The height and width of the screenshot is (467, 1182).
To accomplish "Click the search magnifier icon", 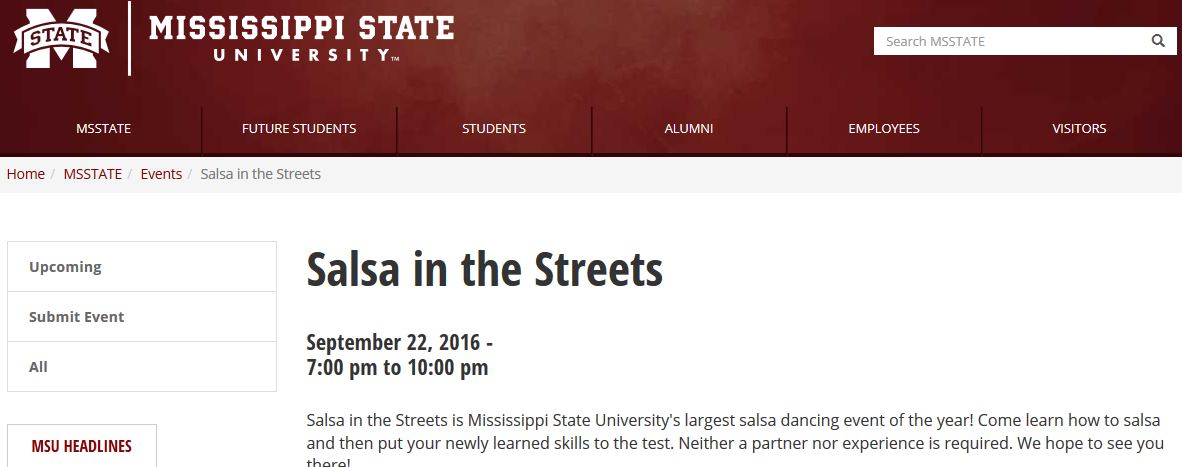I will point(1158,41).
